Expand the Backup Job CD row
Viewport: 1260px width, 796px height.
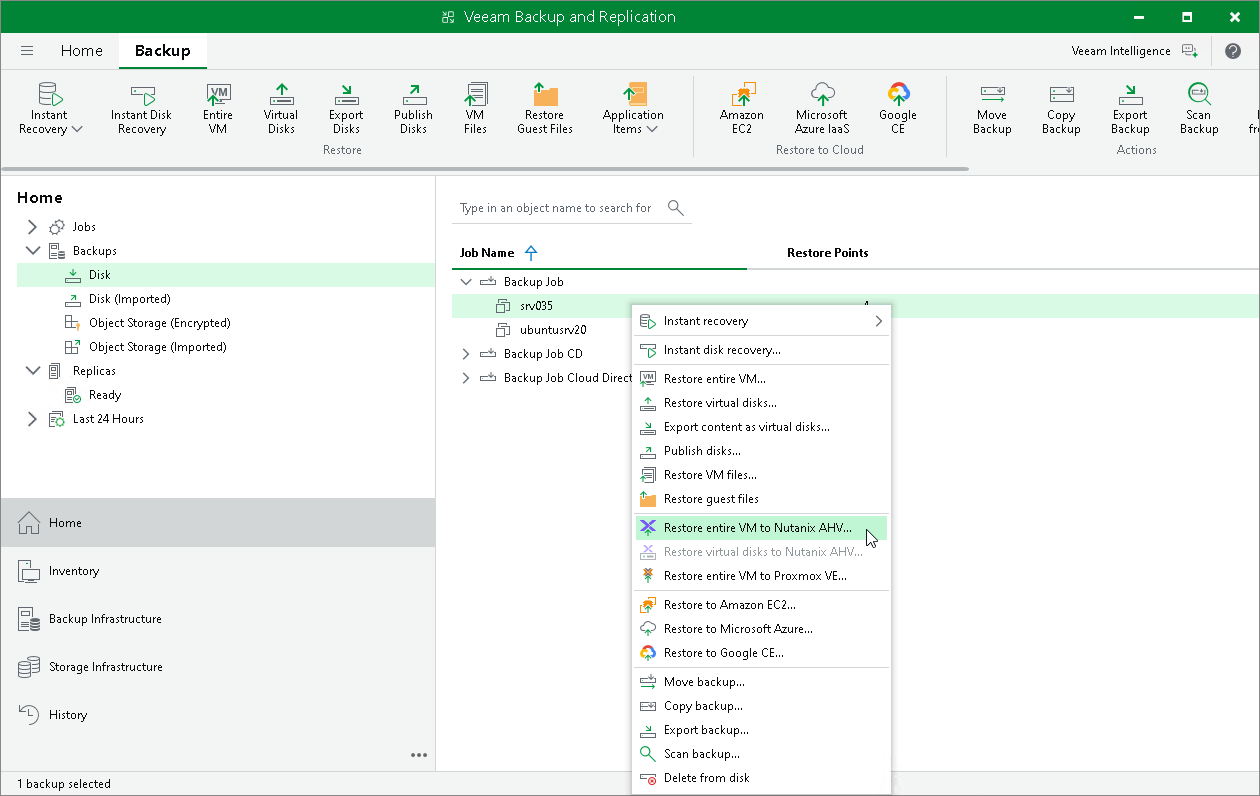click(x=465, y=354)
